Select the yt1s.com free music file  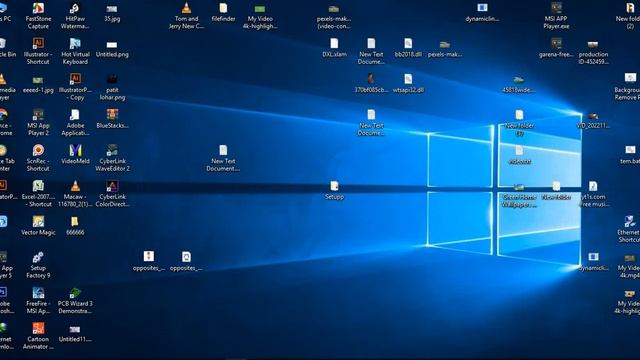(x=593, y=194)
